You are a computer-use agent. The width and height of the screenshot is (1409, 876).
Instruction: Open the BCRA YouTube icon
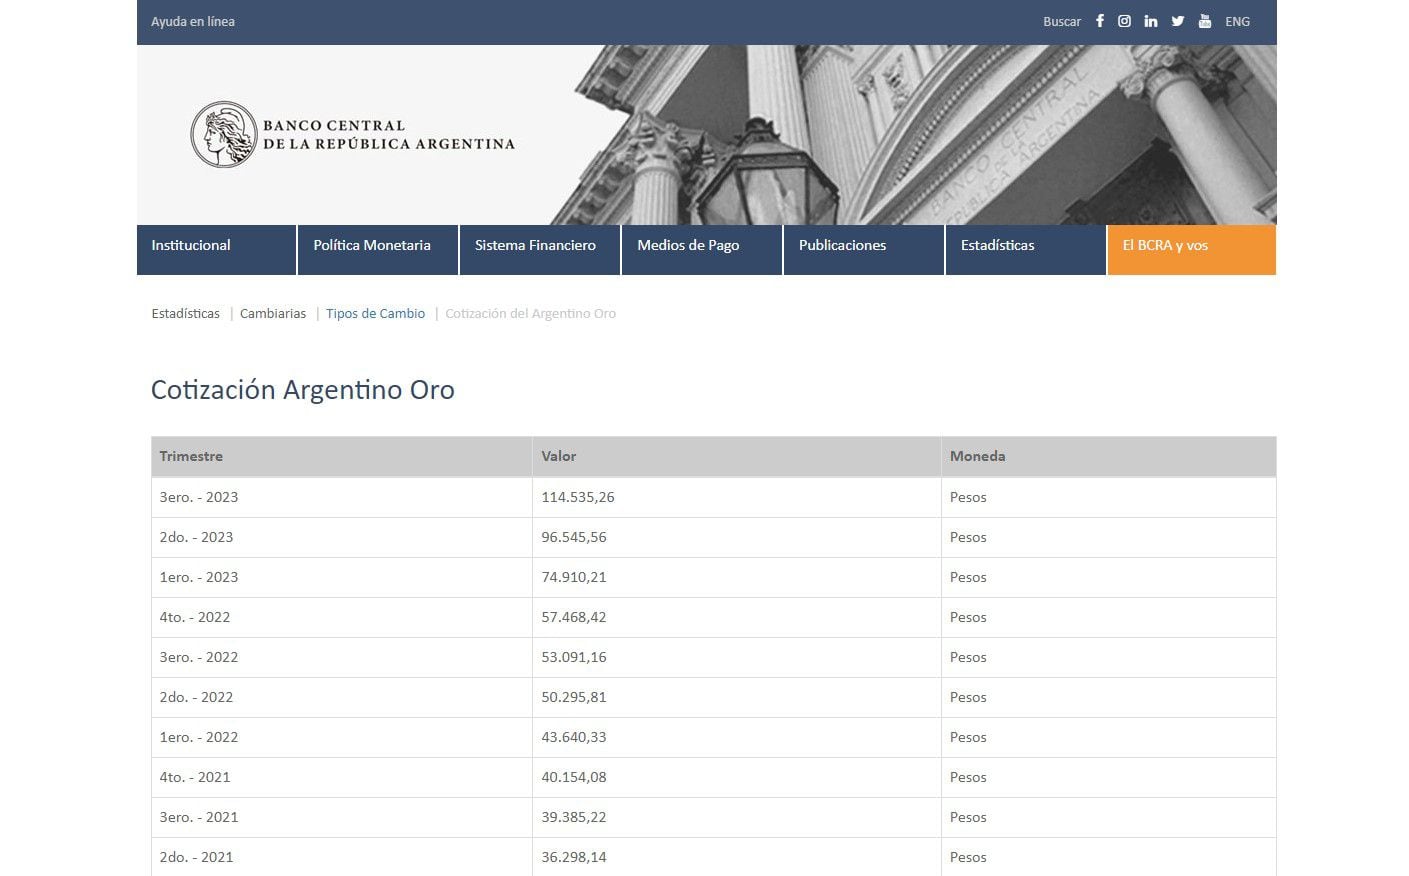pyautogui.click(x=1205, y=21)
